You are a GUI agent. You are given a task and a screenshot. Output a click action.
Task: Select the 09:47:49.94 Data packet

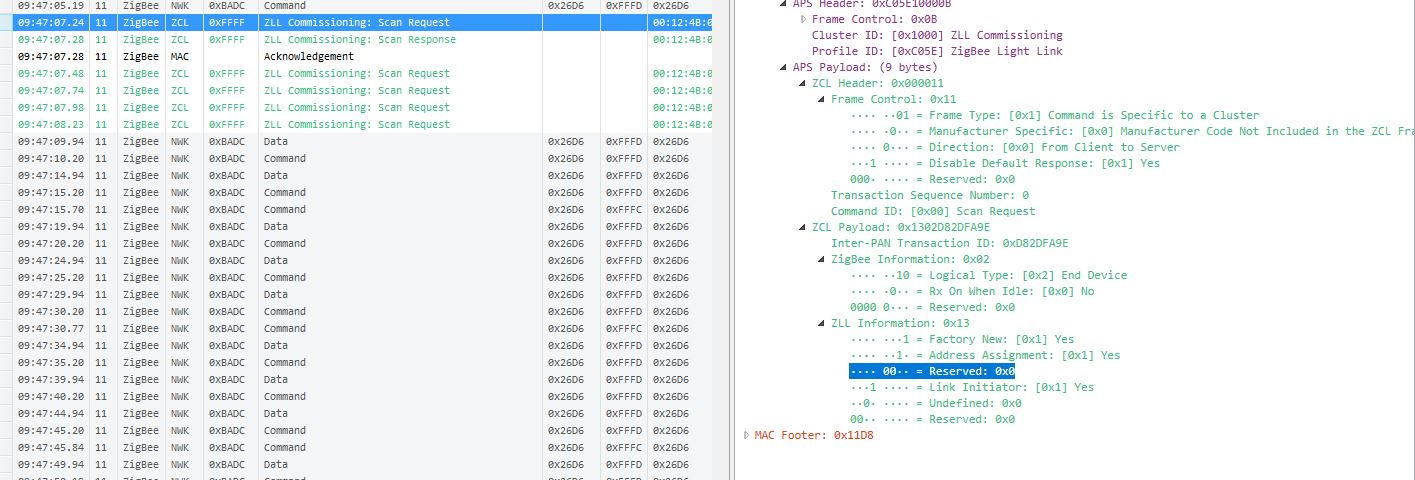[x=356, y=464]
